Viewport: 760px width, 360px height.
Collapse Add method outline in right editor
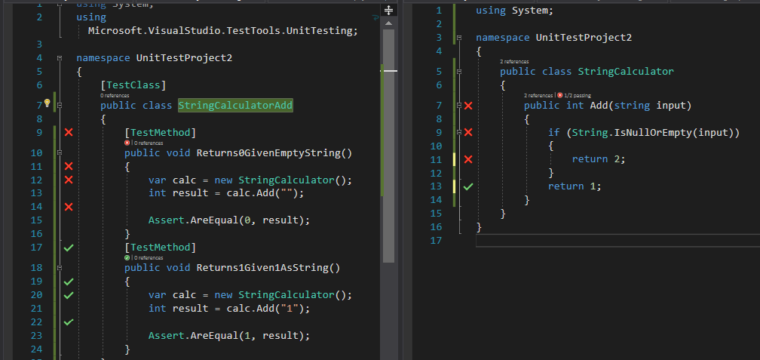(x=459, y=106)
